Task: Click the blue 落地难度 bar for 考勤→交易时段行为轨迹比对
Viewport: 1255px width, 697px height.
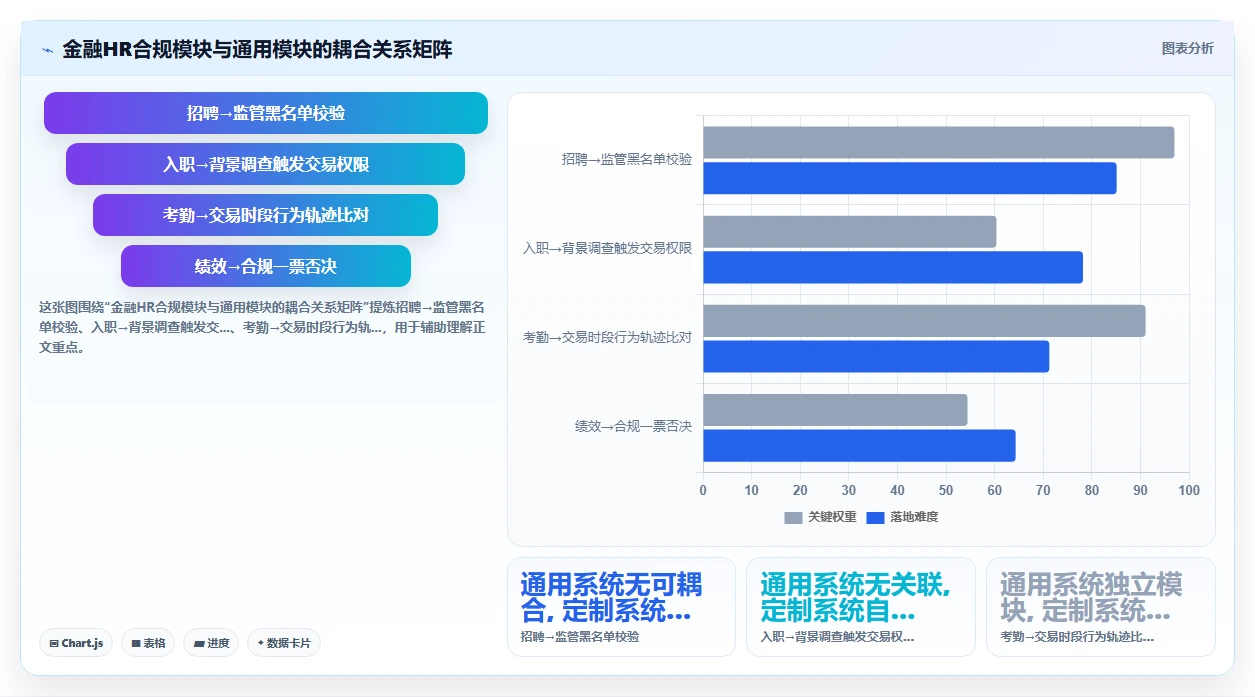Action: (x=876, y=356)
